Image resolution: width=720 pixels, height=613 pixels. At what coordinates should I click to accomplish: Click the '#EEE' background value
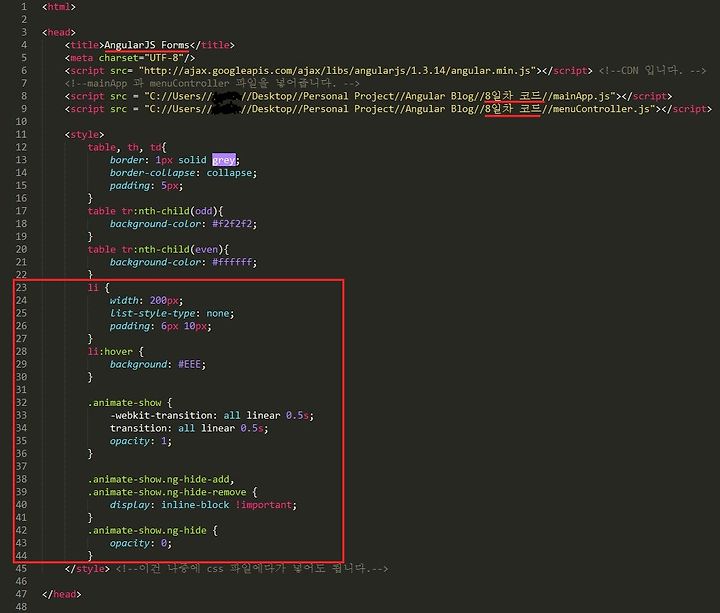click(x=189, y=364)
